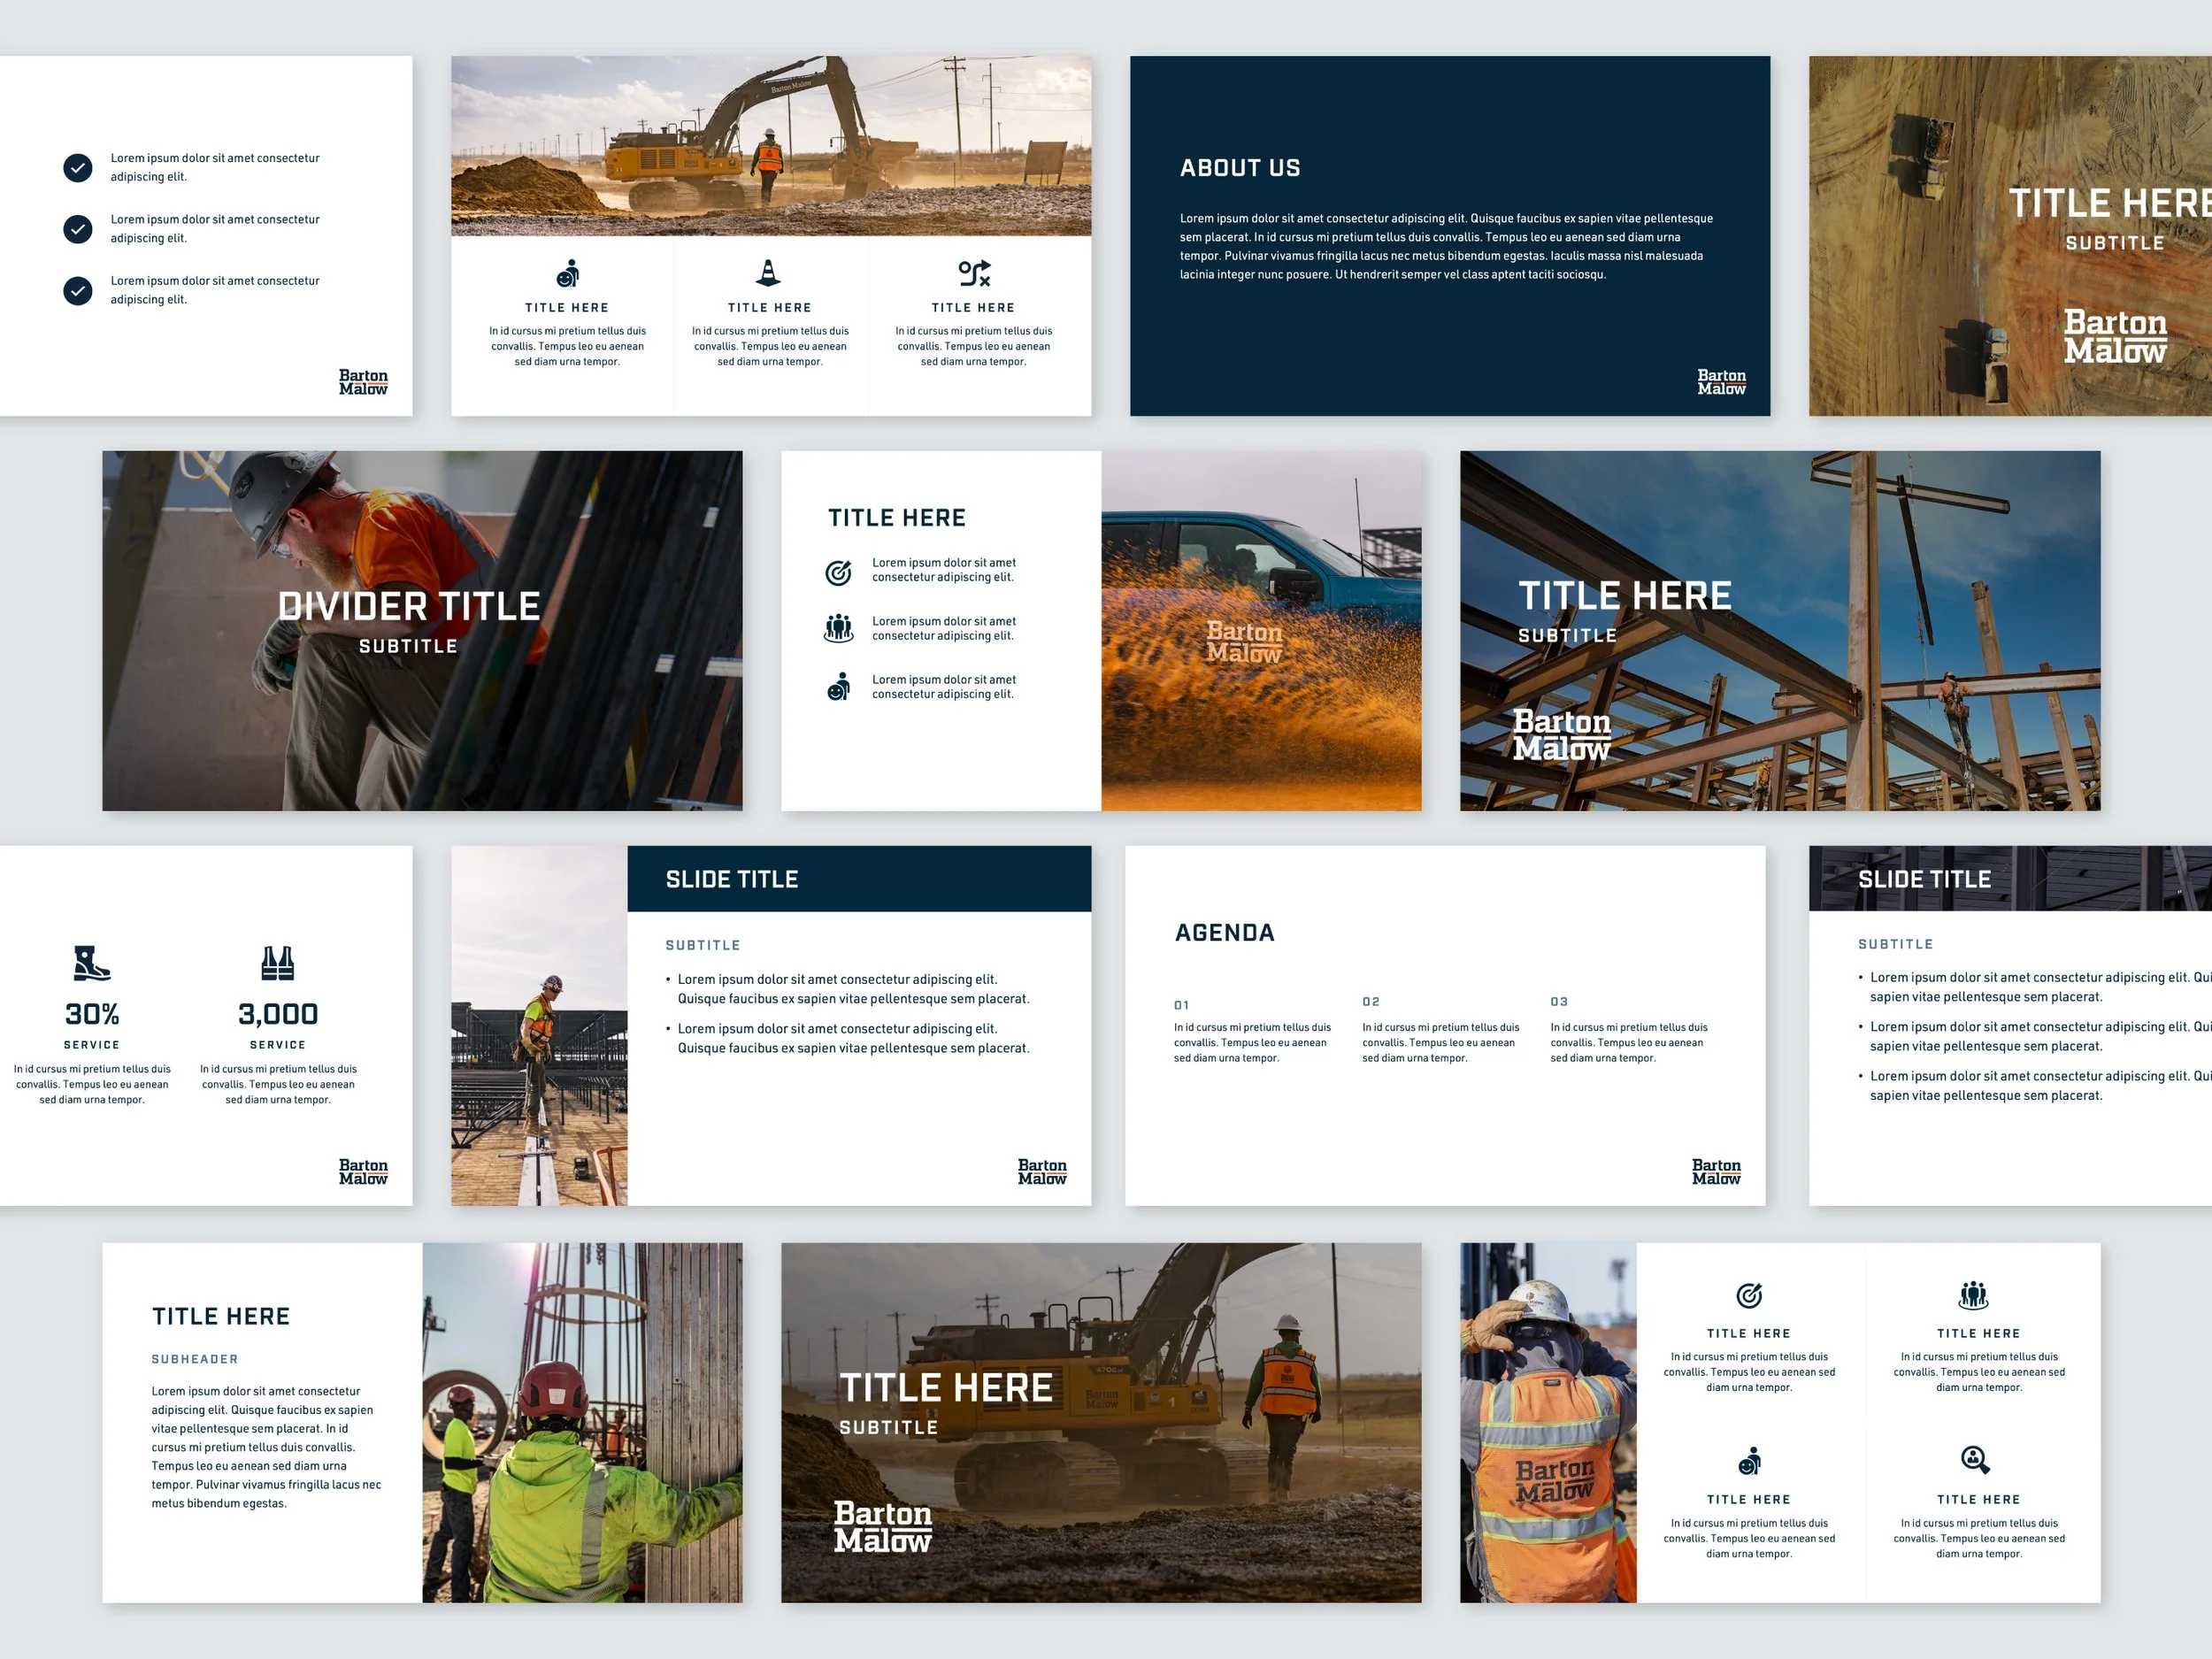
Task: Select agenda item number 02
Action: tap(1371, 1002)
